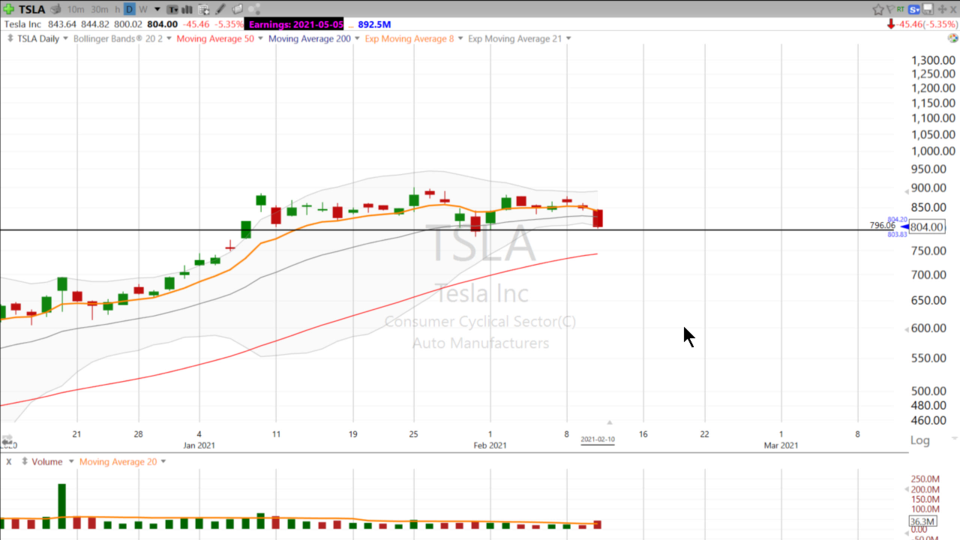Click the small triangle marker above date axis
The height and width of the screenshot is (540, 960).
click(x=609, y=422)
